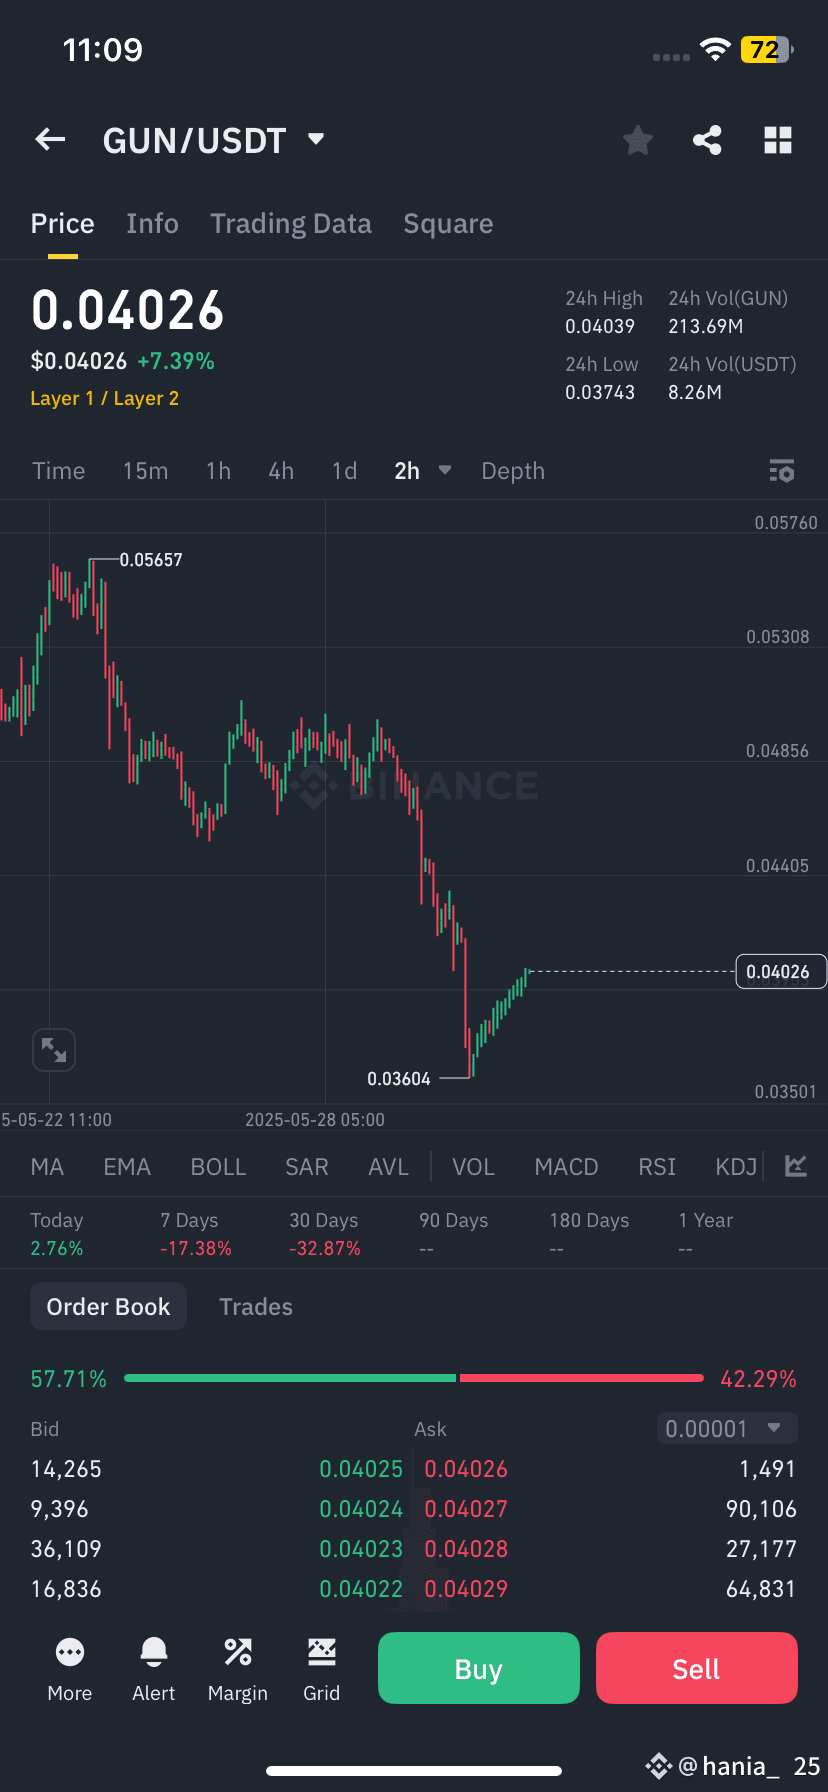Expand chart to fullscreen icon
The width and height of the screenshot is (828, 1792).
54,1050
